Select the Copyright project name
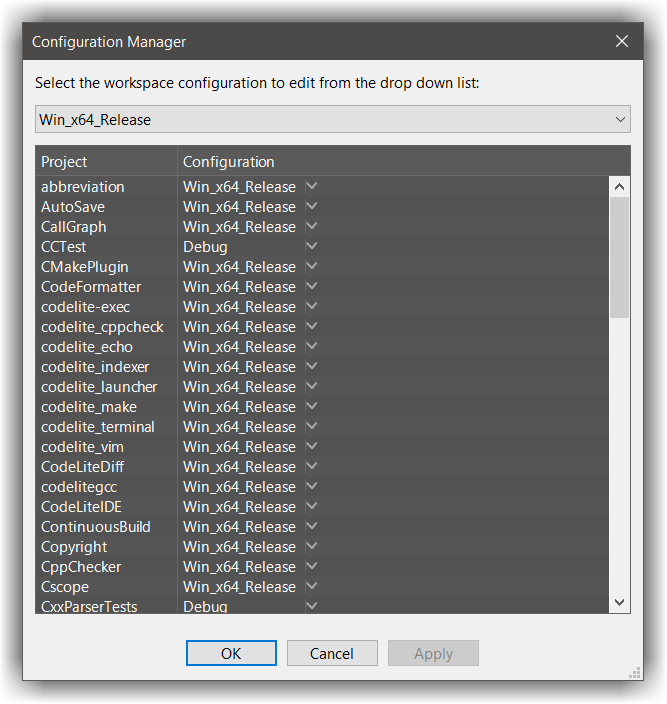 point(74,547)
